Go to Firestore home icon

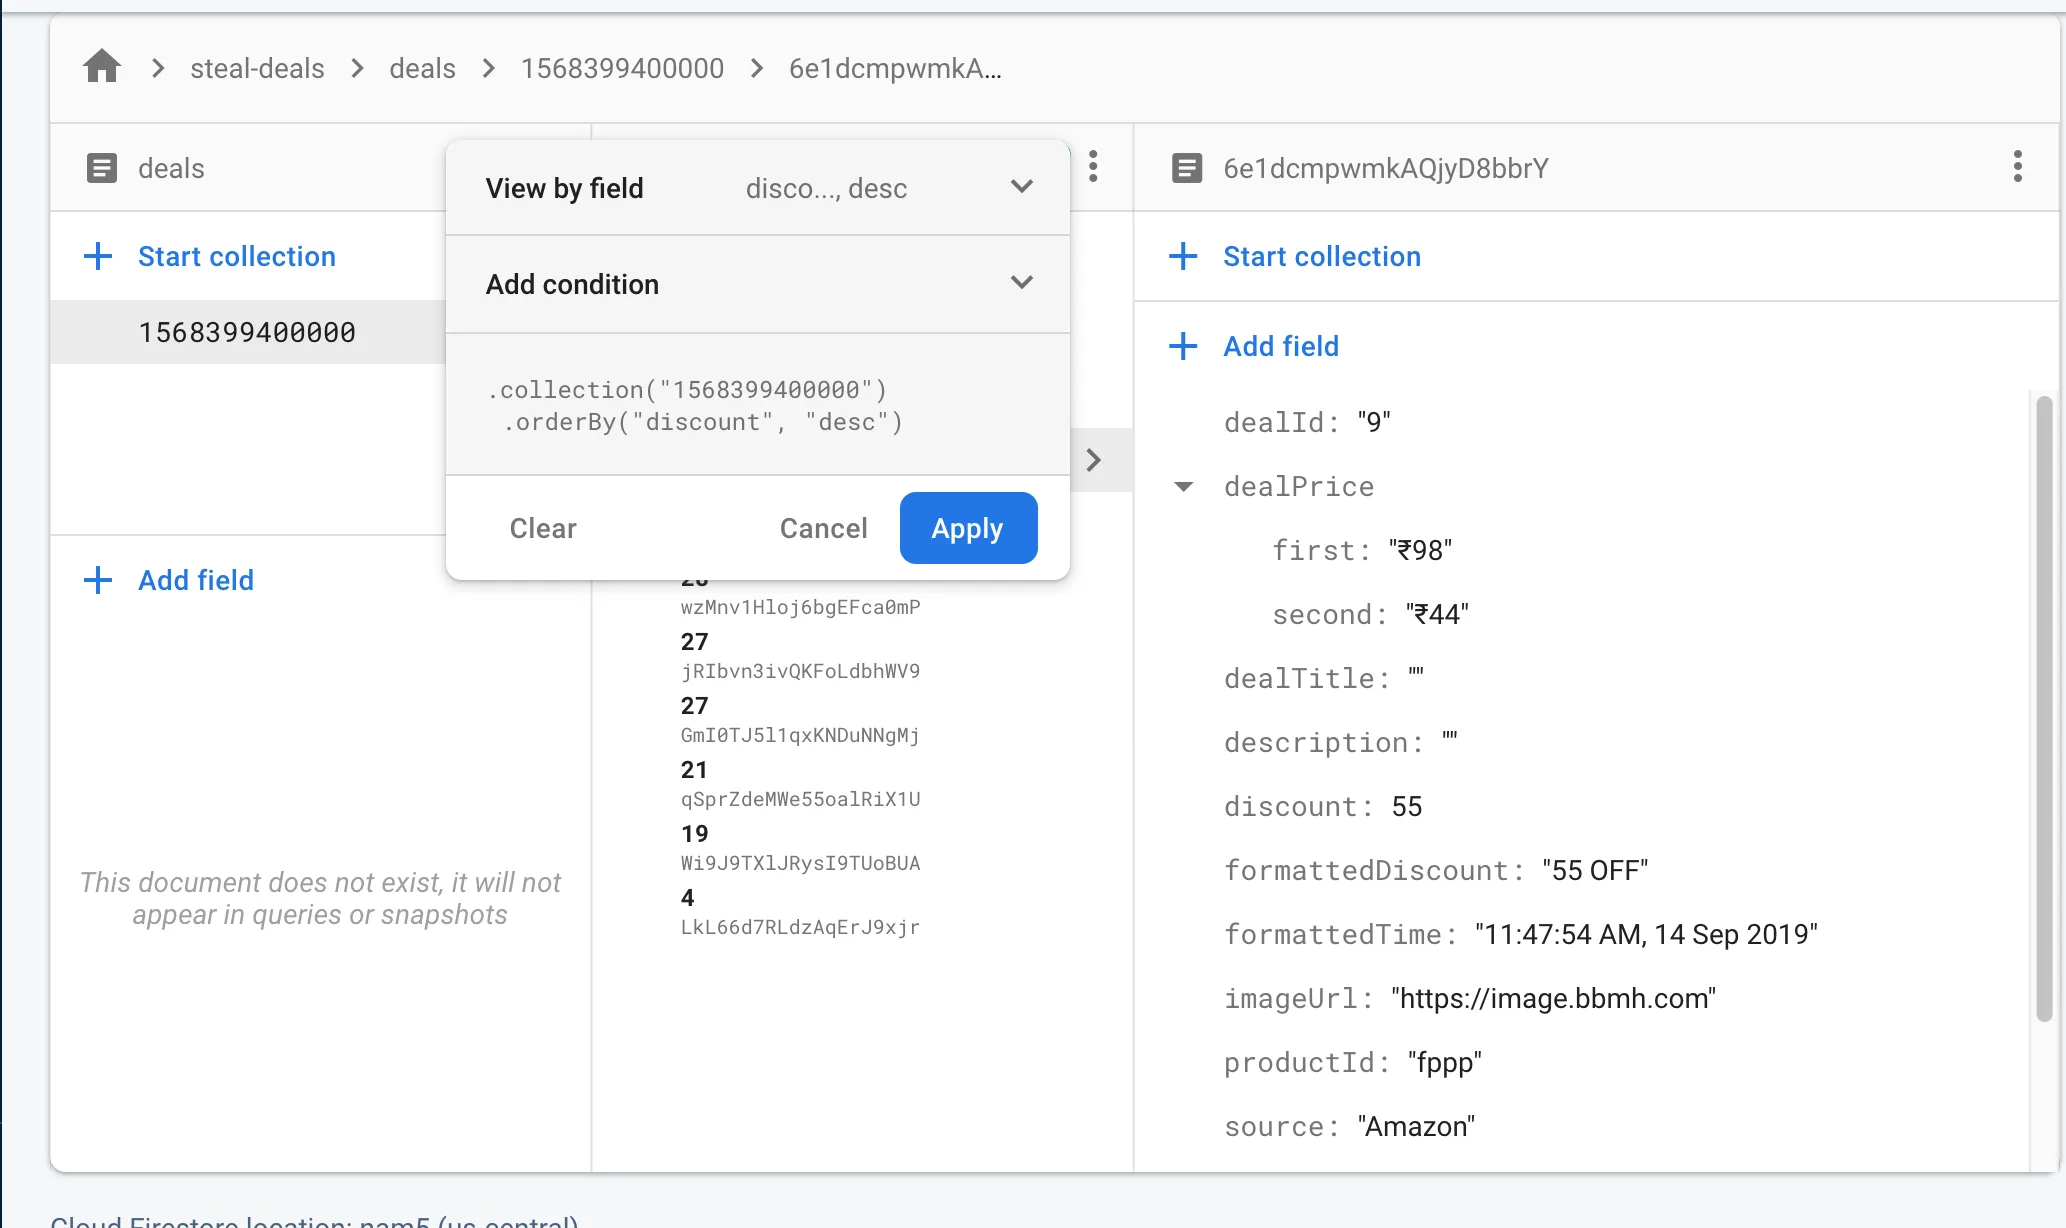coord(101,67)
